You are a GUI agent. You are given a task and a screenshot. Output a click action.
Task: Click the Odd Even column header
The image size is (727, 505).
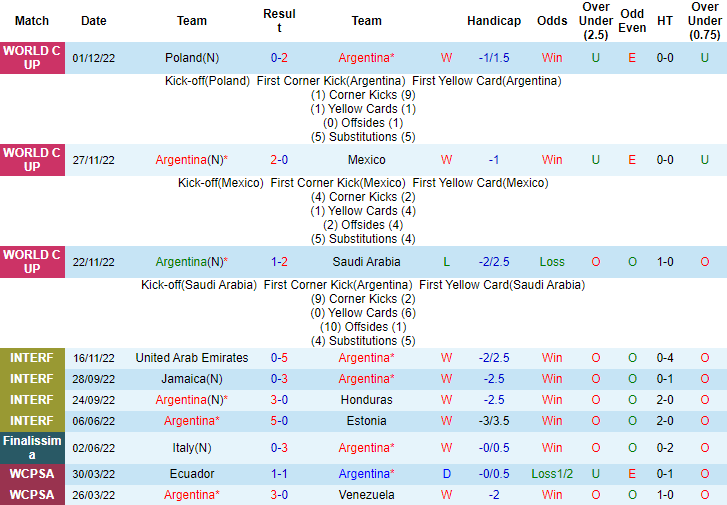632,21
